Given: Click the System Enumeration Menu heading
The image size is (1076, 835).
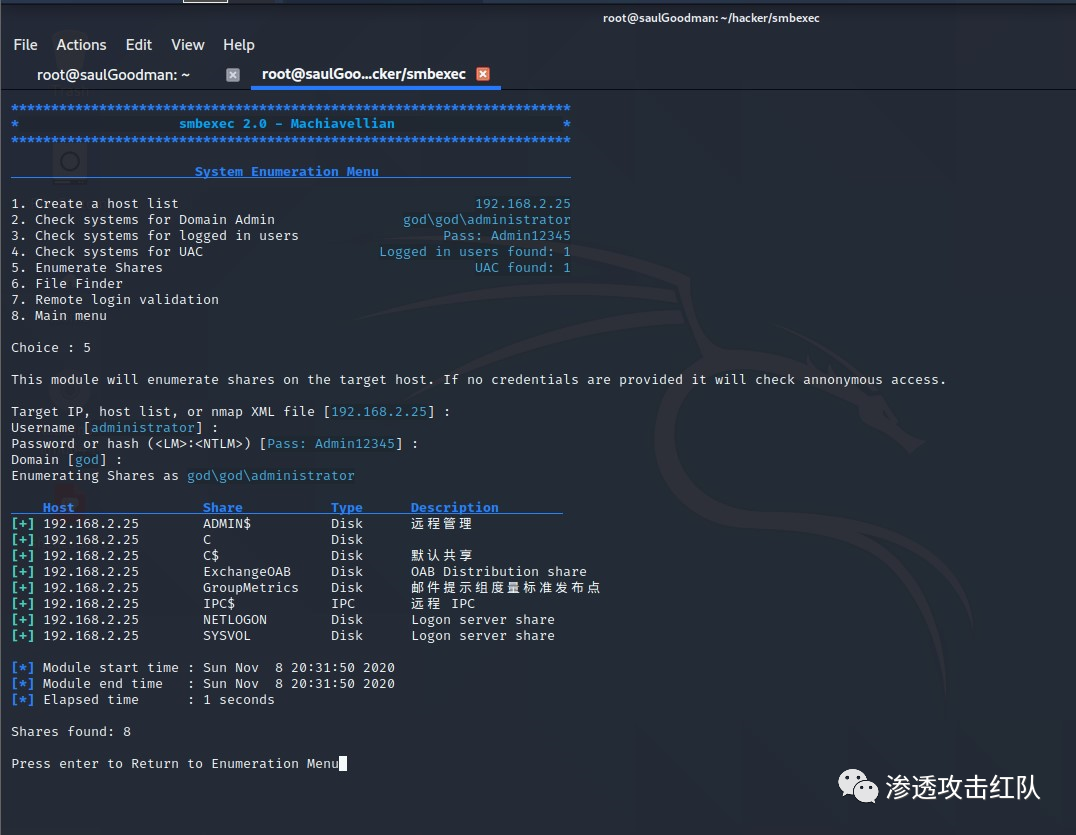Looking at the screenshot, I should tap(286, 172).
